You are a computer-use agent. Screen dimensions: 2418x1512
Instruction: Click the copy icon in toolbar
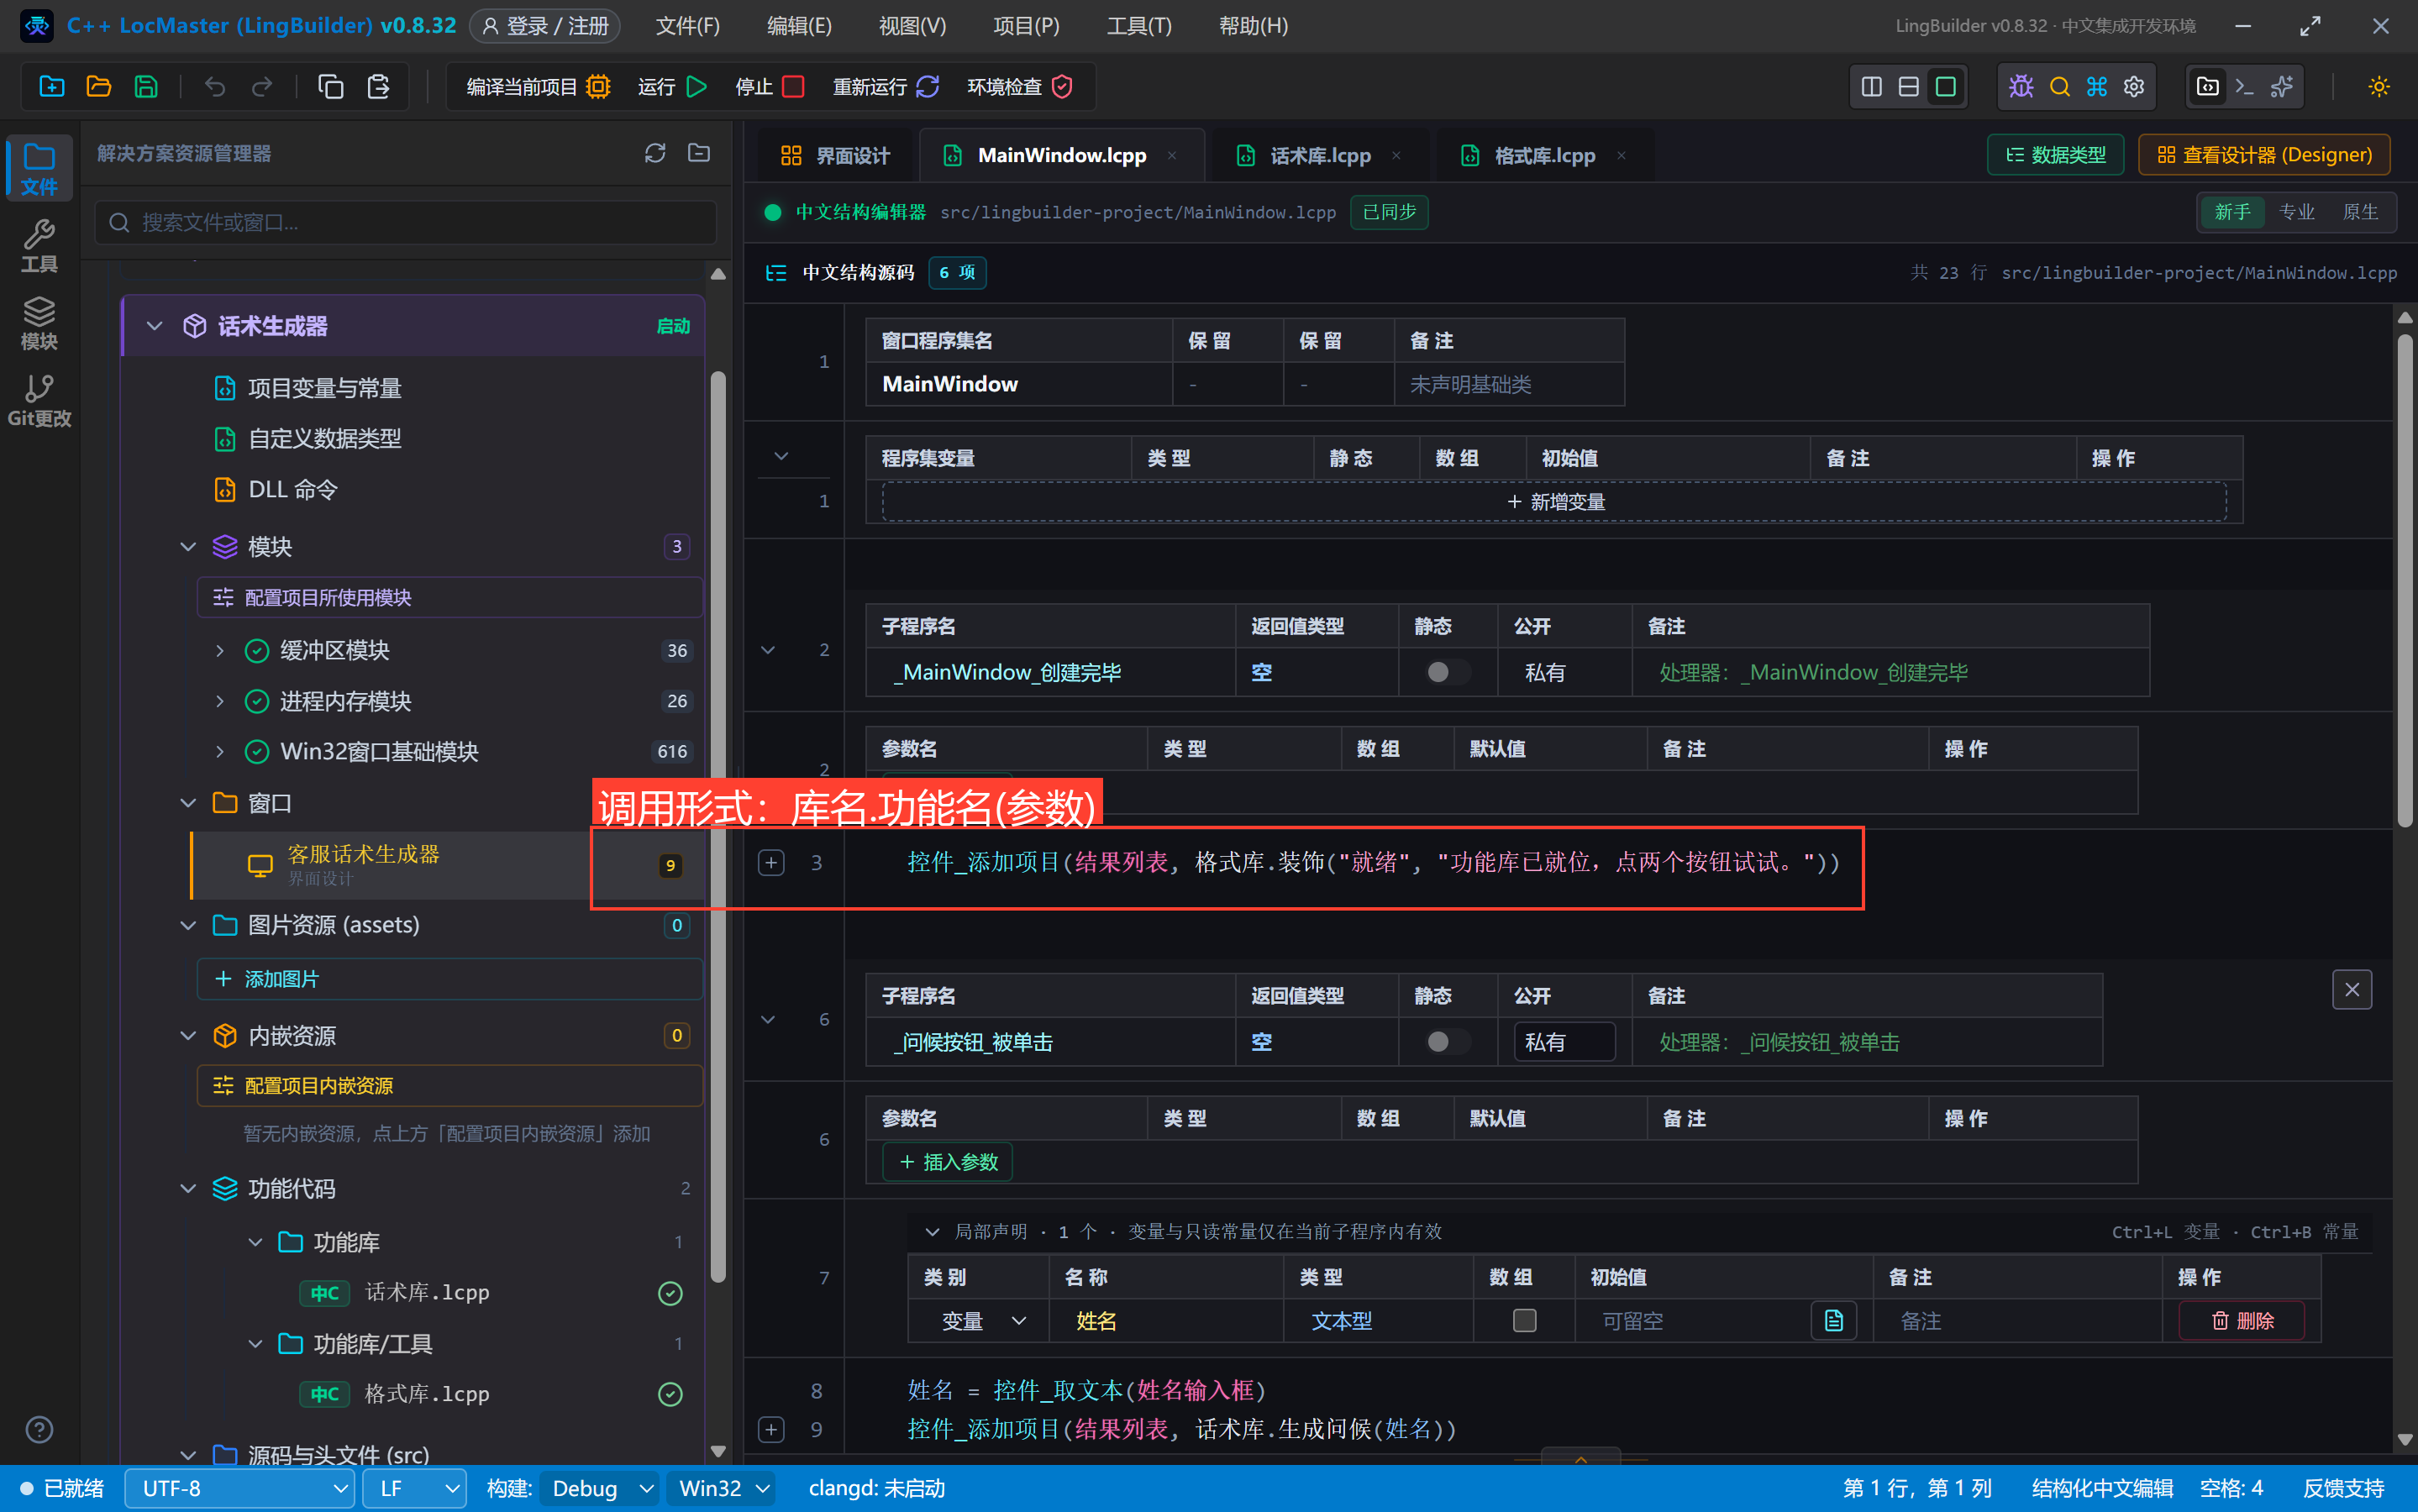(331, 87)
